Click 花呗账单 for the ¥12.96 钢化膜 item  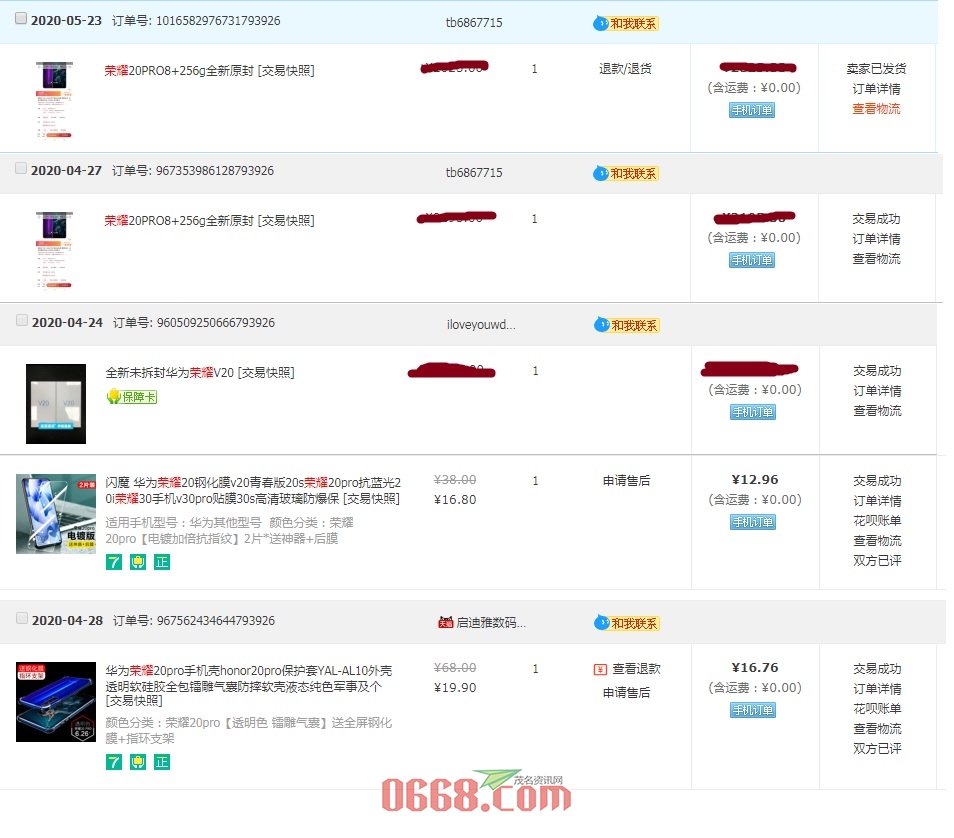click(x=877, y=521)
